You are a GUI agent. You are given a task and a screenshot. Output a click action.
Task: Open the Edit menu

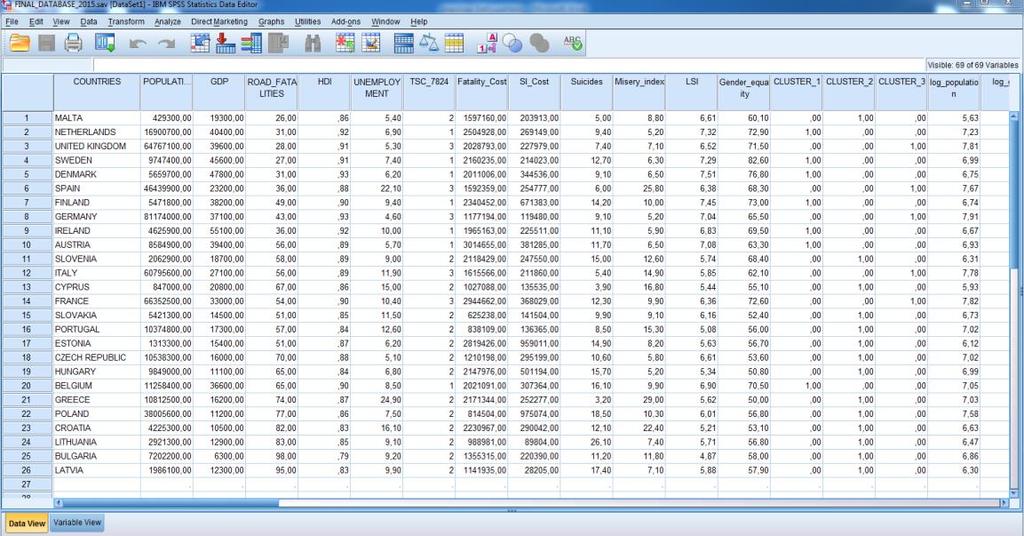point(36,22)
